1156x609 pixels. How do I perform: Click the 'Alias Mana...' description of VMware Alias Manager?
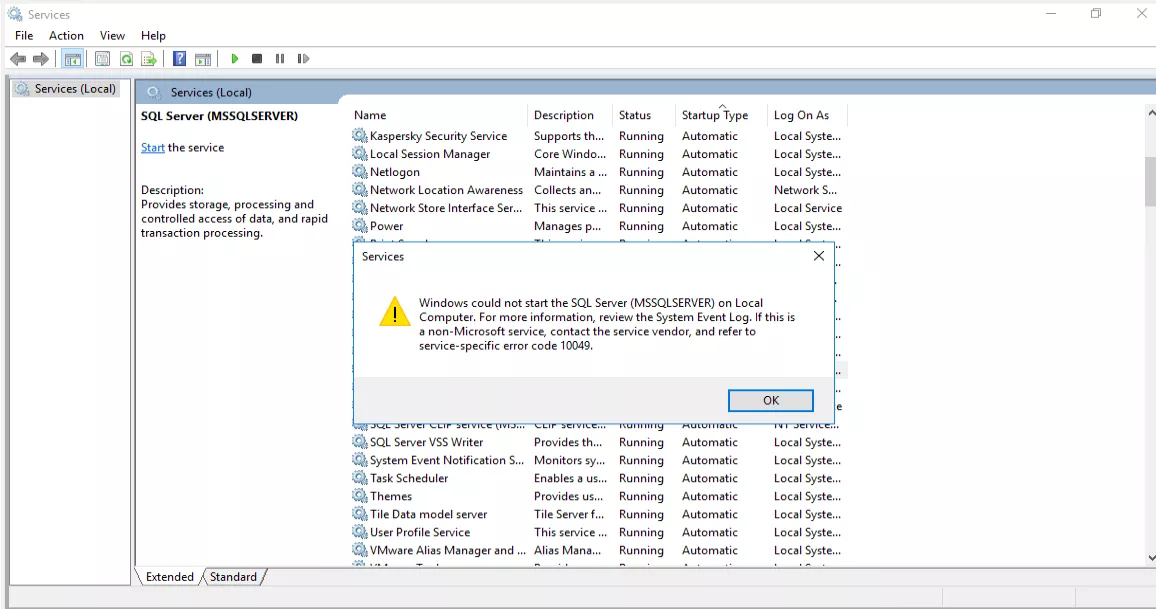click(568, 550)
